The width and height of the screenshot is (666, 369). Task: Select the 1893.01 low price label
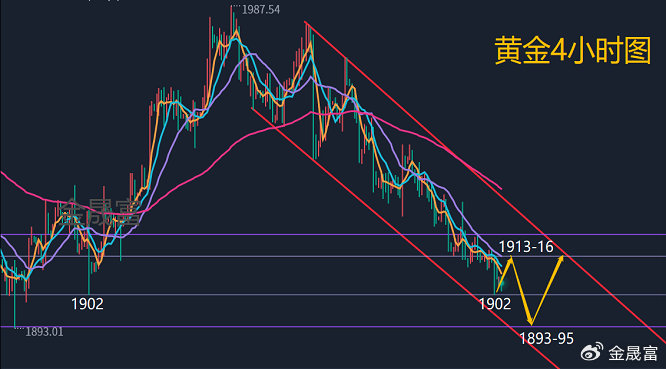pos(44,332)
